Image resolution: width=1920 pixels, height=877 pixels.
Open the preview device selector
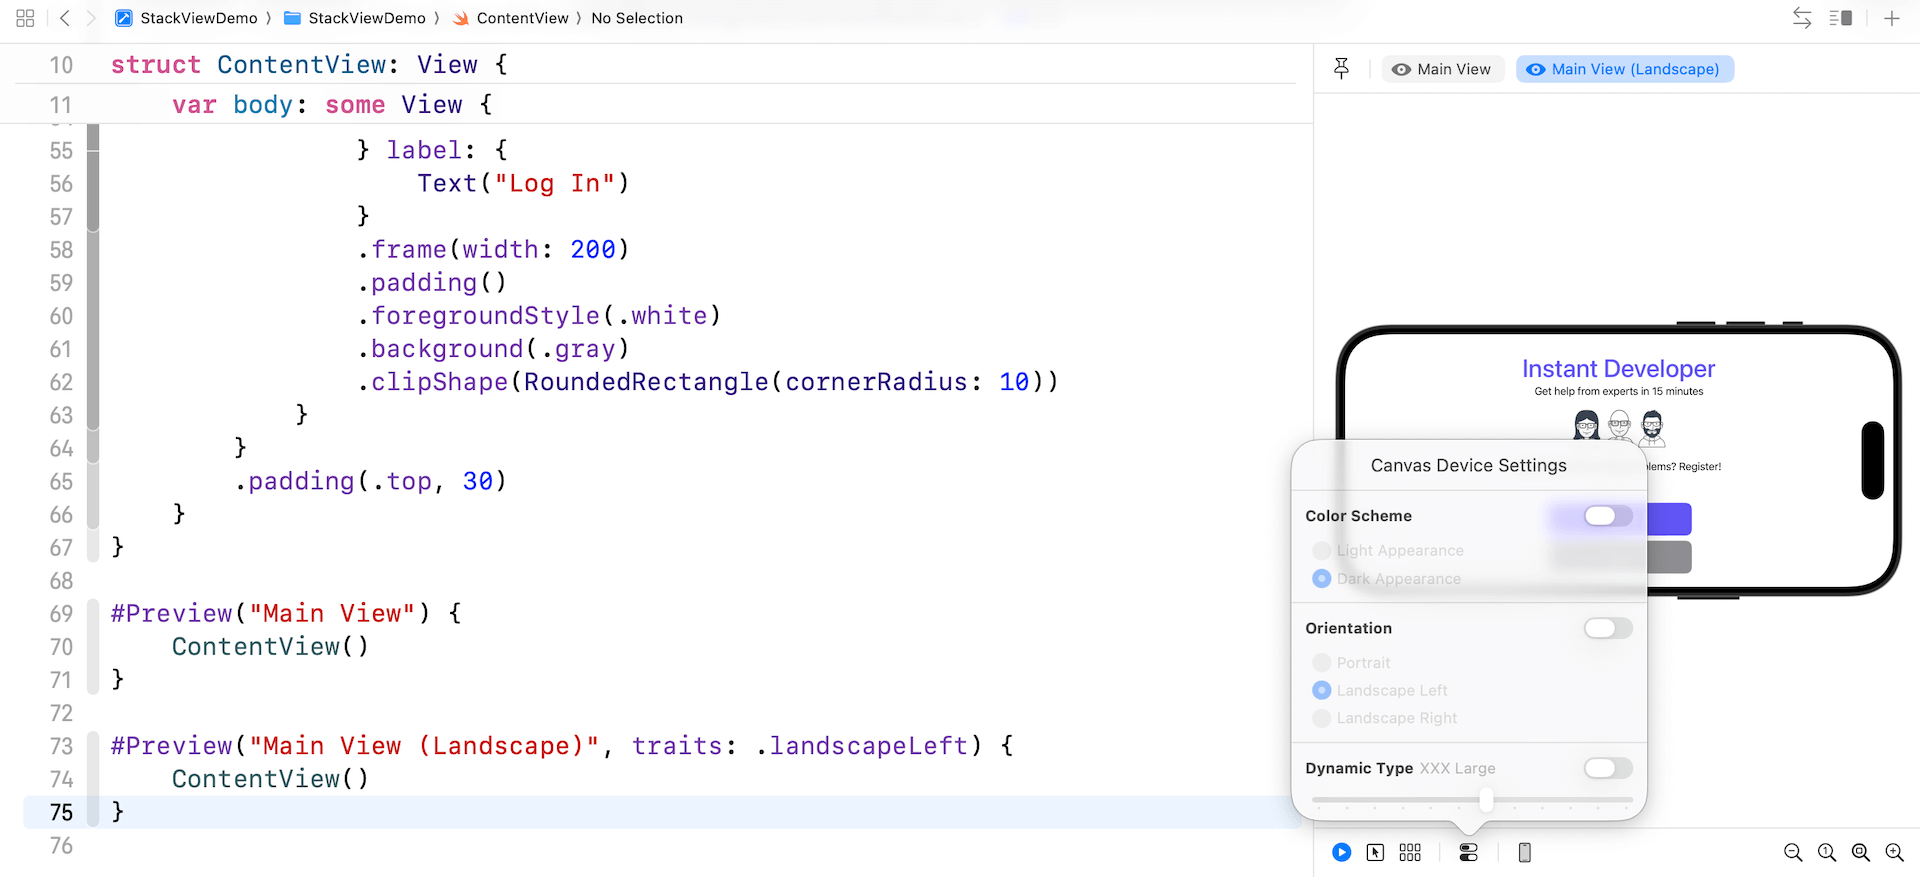click(x=1524, y=852)
